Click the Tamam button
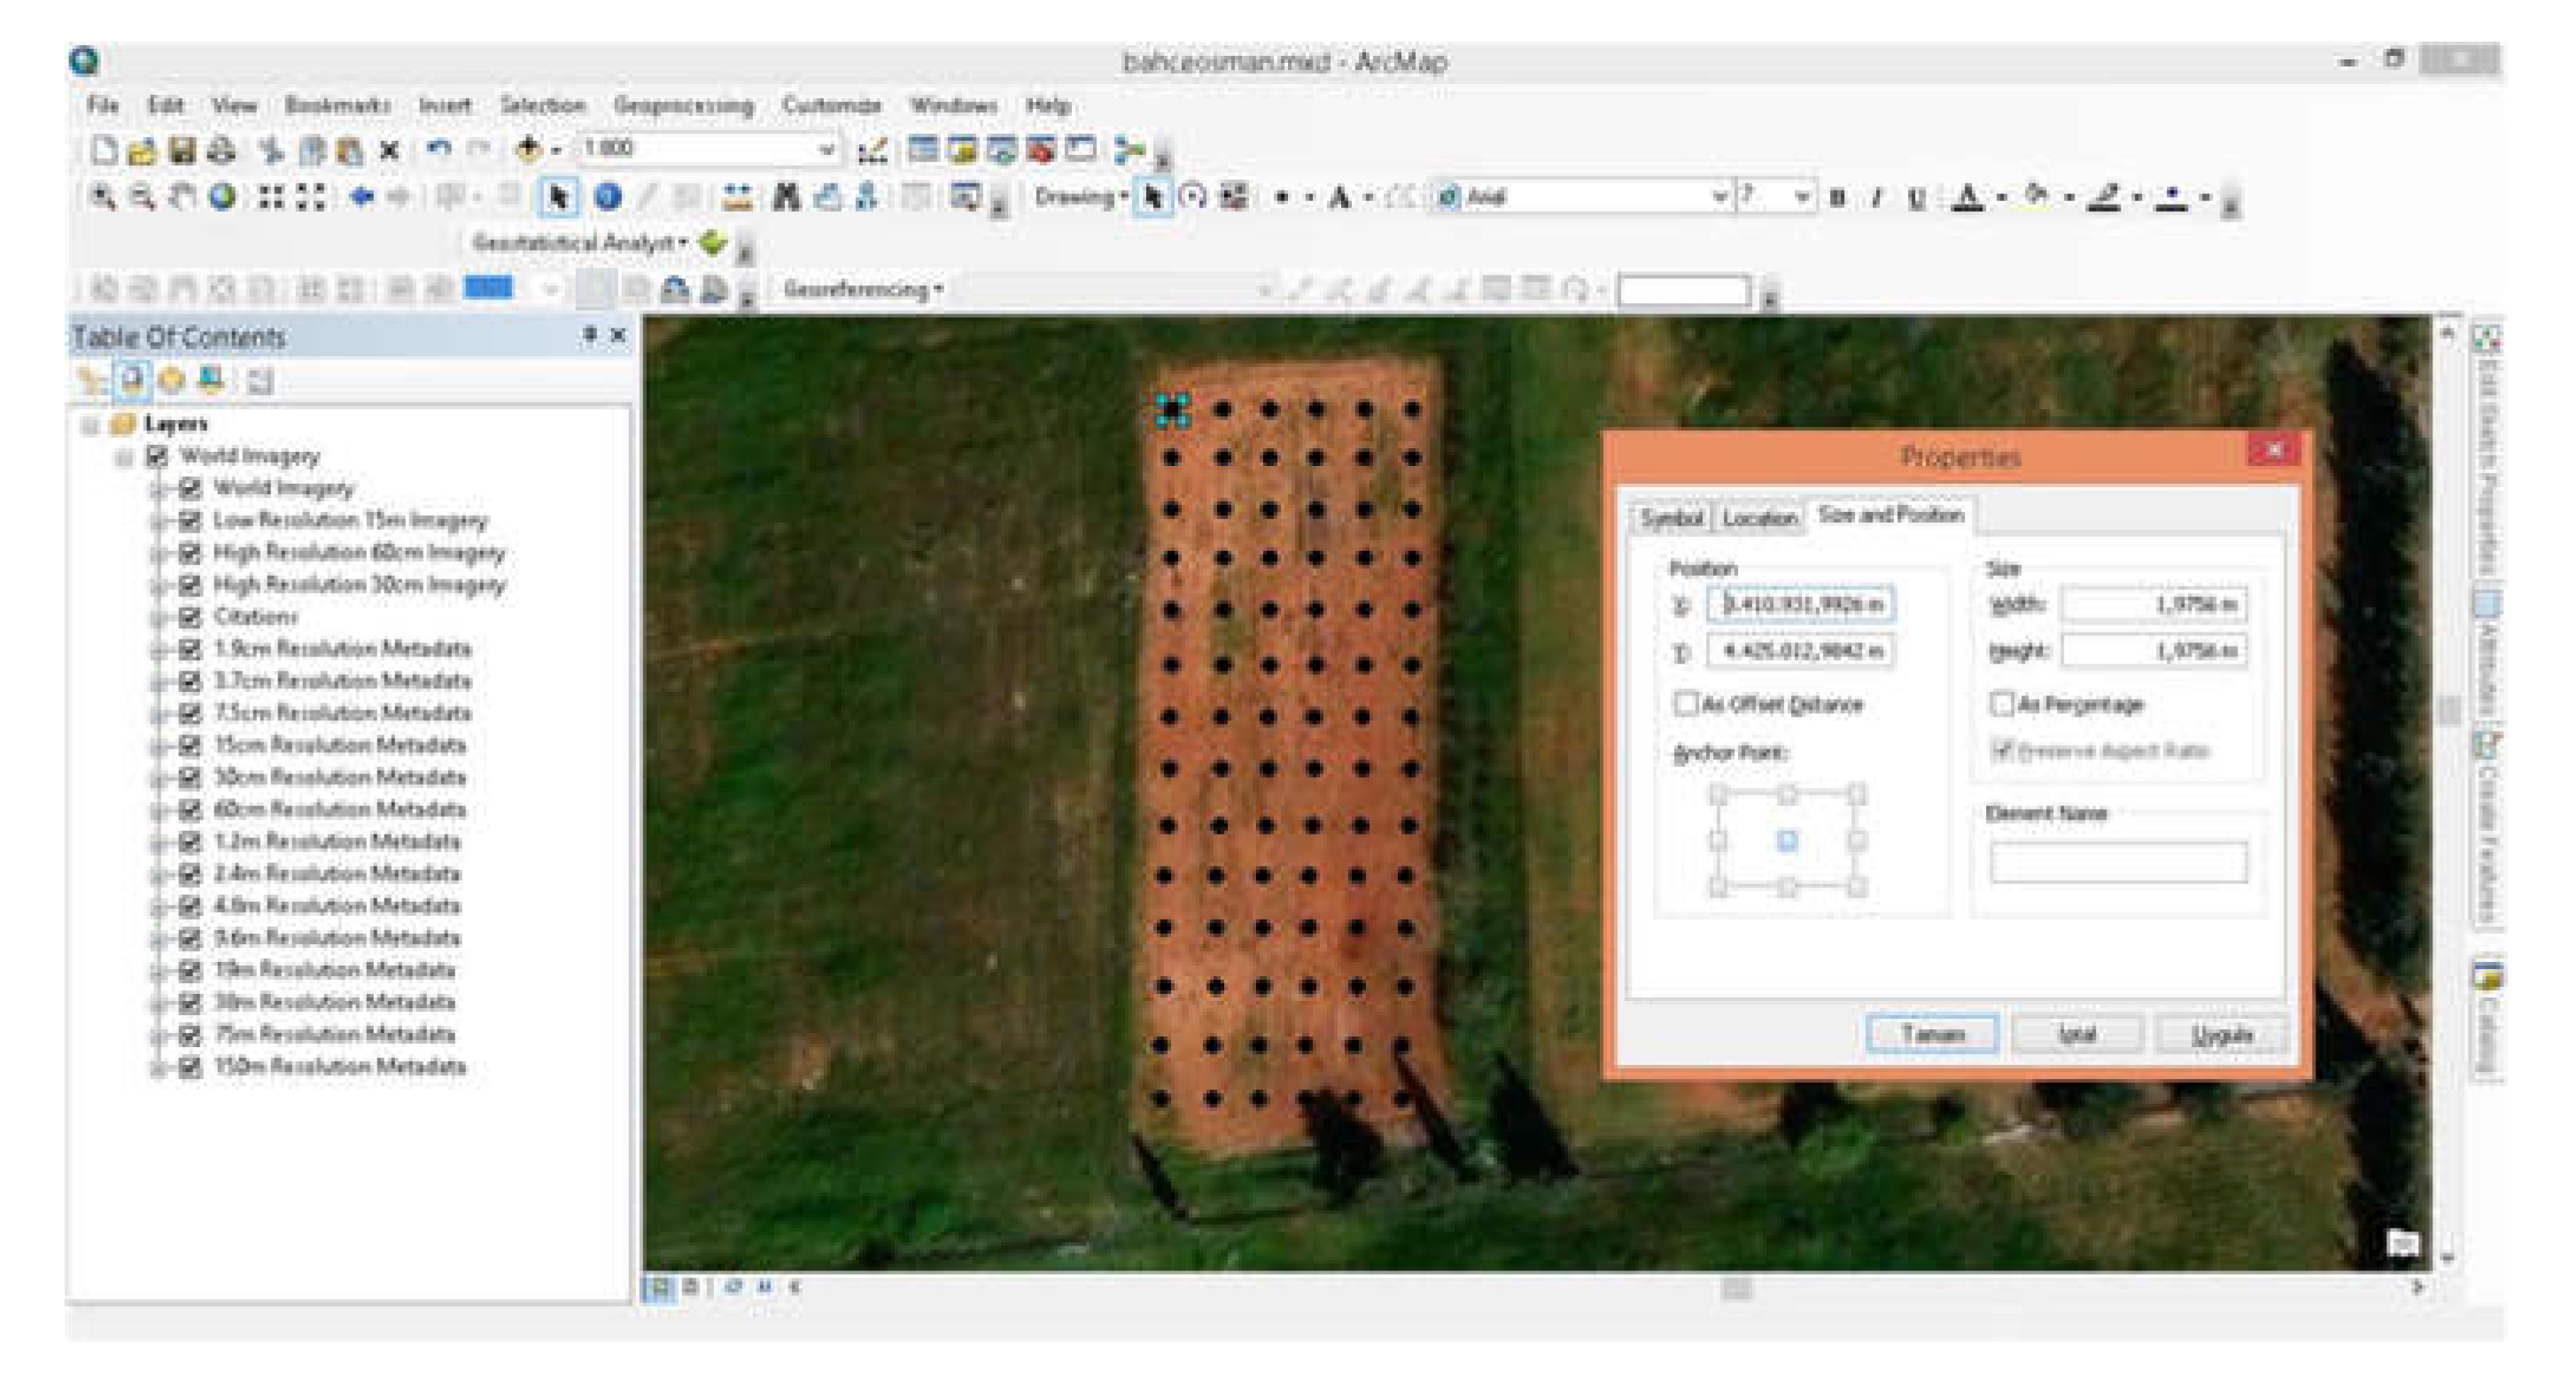 click(x=1932, y=1034)
